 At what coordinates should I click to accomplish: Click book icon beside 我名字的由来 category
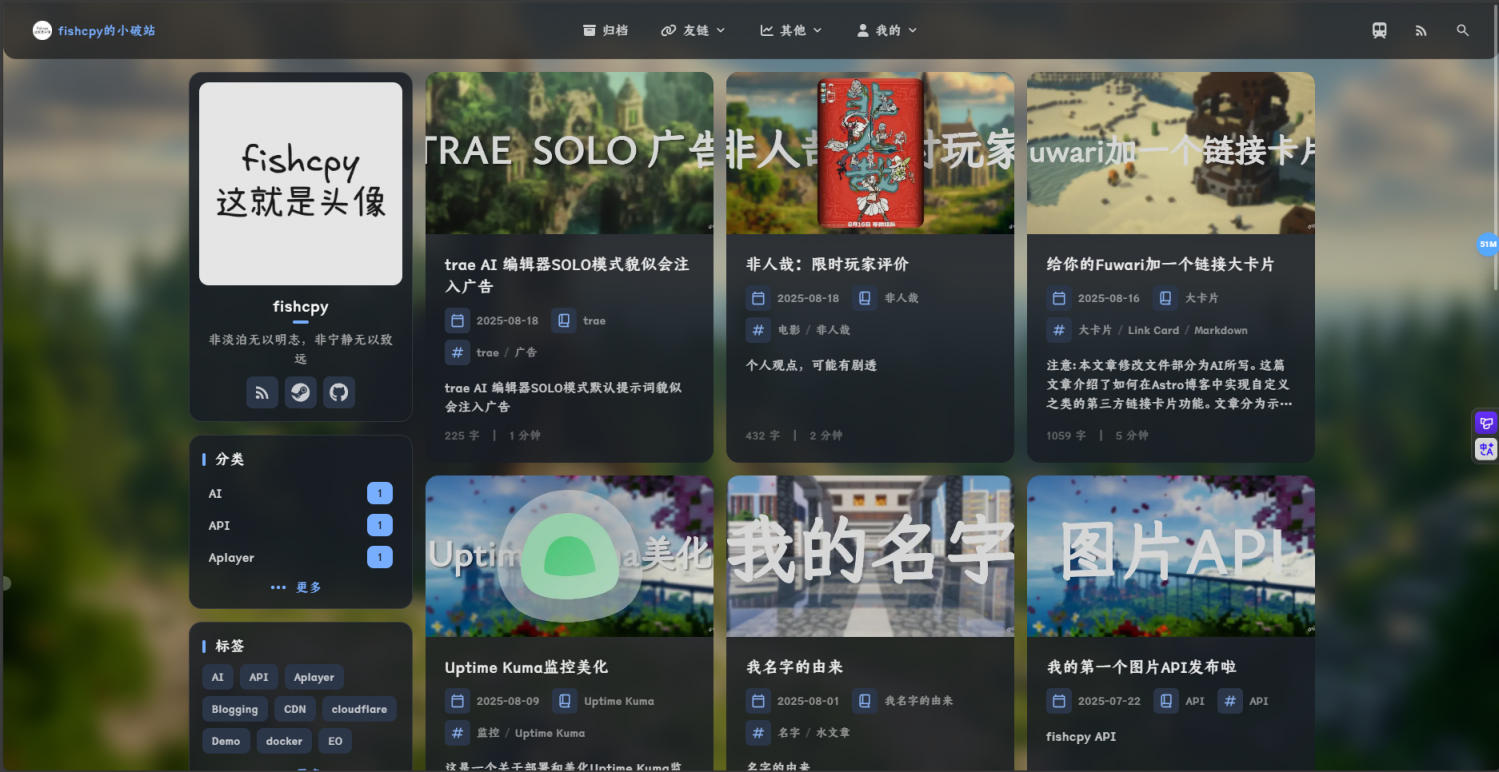pos(865,701)
